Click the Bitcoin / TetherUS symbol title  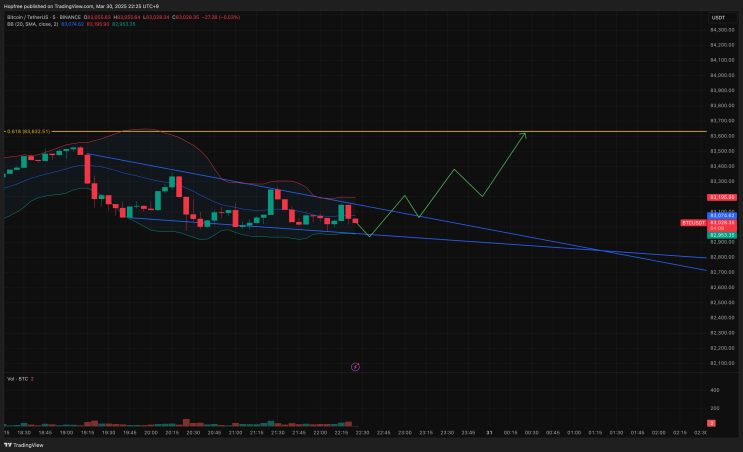click(x=44, y=17)
